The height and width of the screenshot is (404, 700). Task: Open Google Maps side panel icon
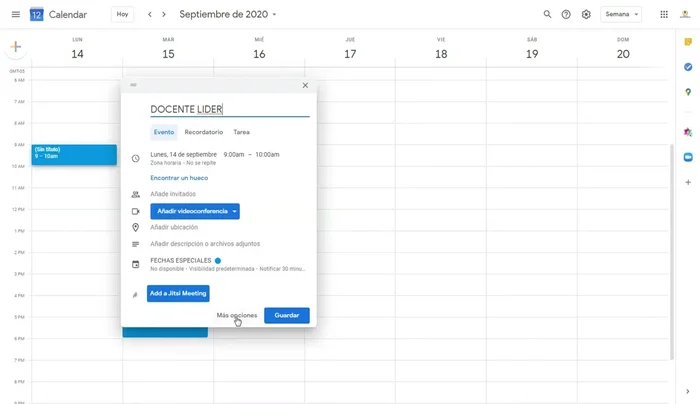click(688, 92)
